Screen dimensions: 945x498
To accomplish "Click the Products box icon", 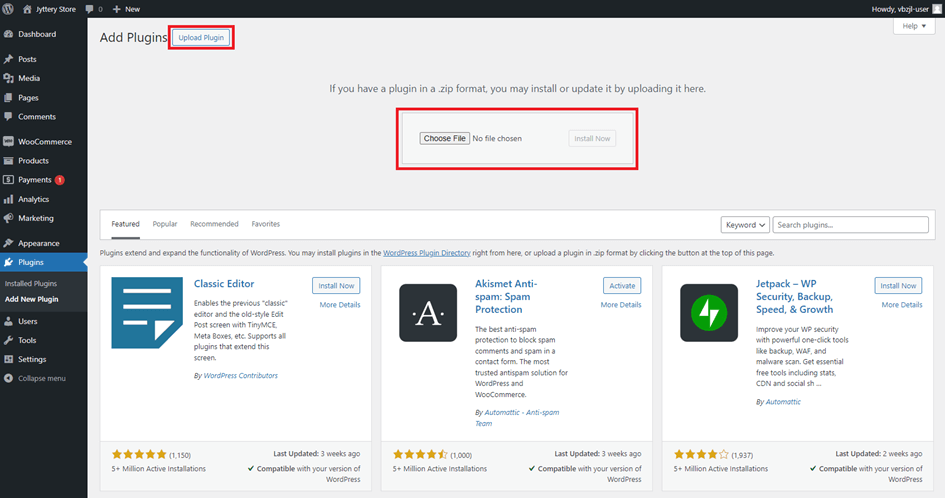I will (x=8, y=161).
